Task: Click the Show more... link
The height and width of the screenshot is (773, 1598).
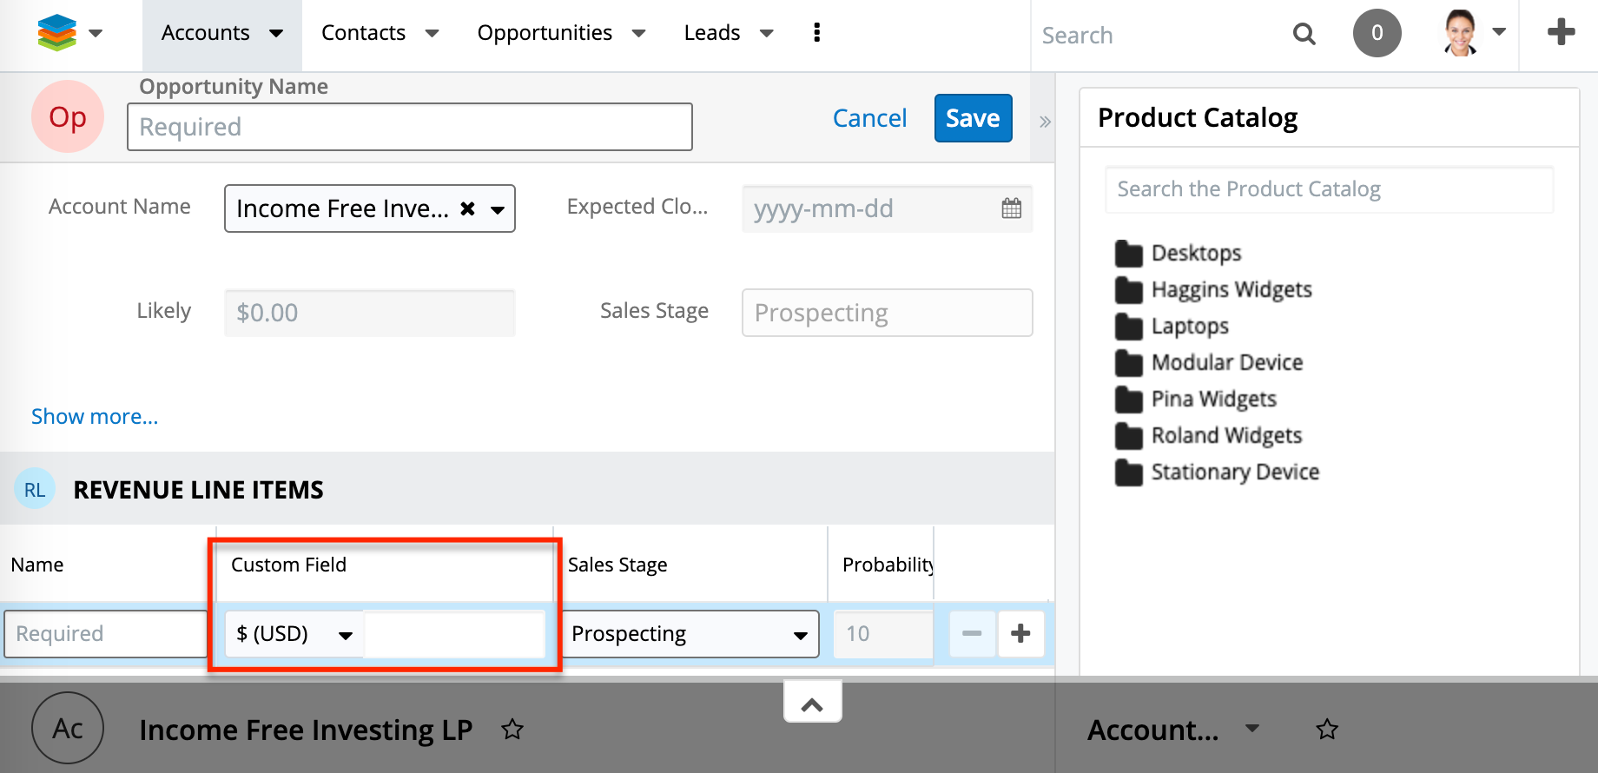Action: click(95, 417)
